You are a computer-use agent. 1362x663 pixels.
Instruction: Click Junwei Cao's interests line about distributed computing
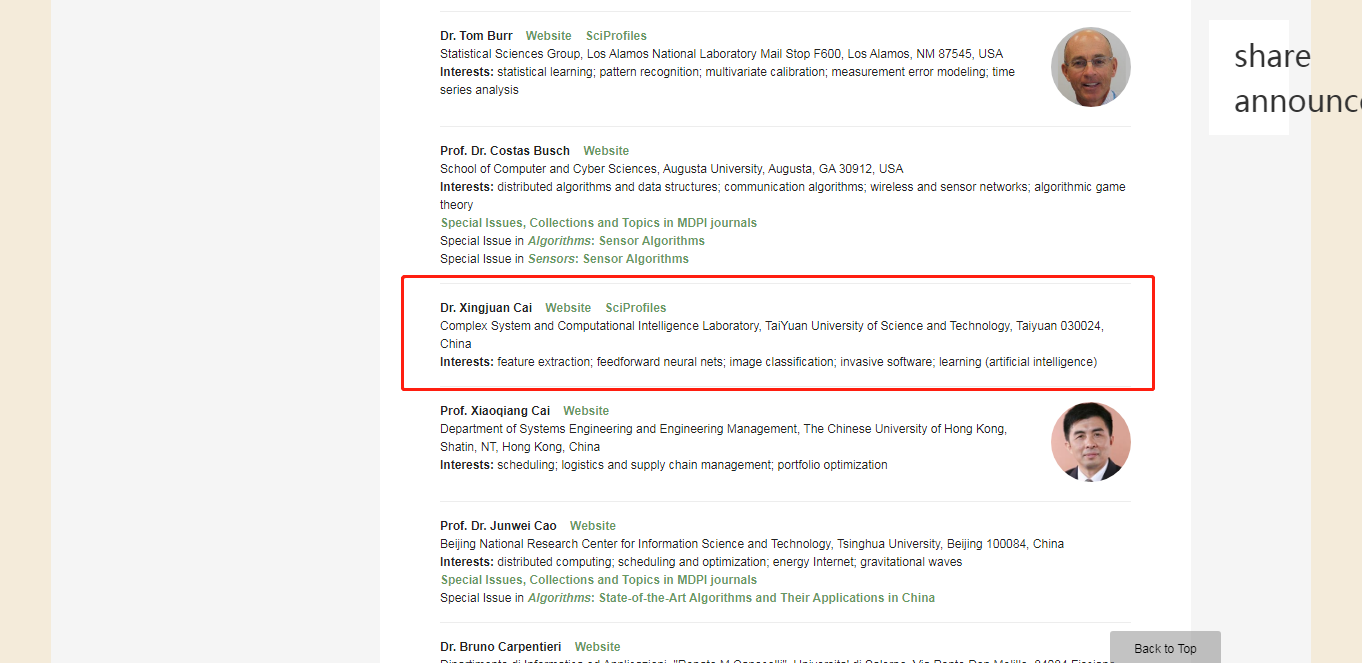point(701,562)
